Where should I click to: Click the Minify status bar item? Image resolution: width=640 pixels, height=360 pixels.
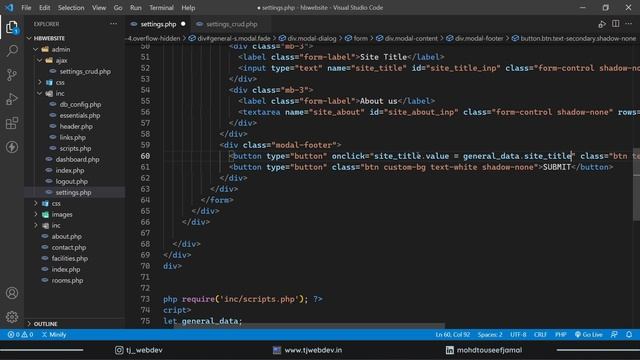pos(54,335)
